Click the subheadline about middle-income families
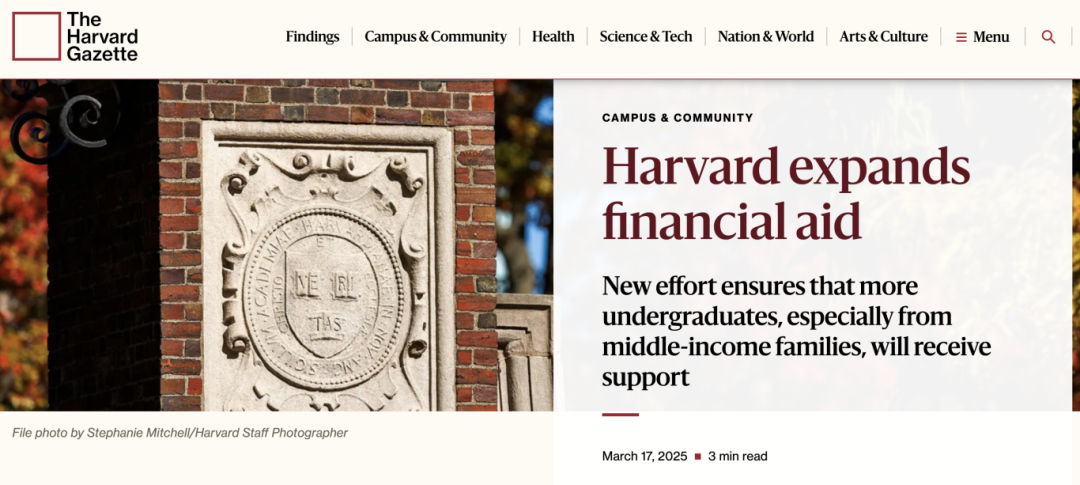1080x485 pixels. pyautogui.click(x=796, y=331)
